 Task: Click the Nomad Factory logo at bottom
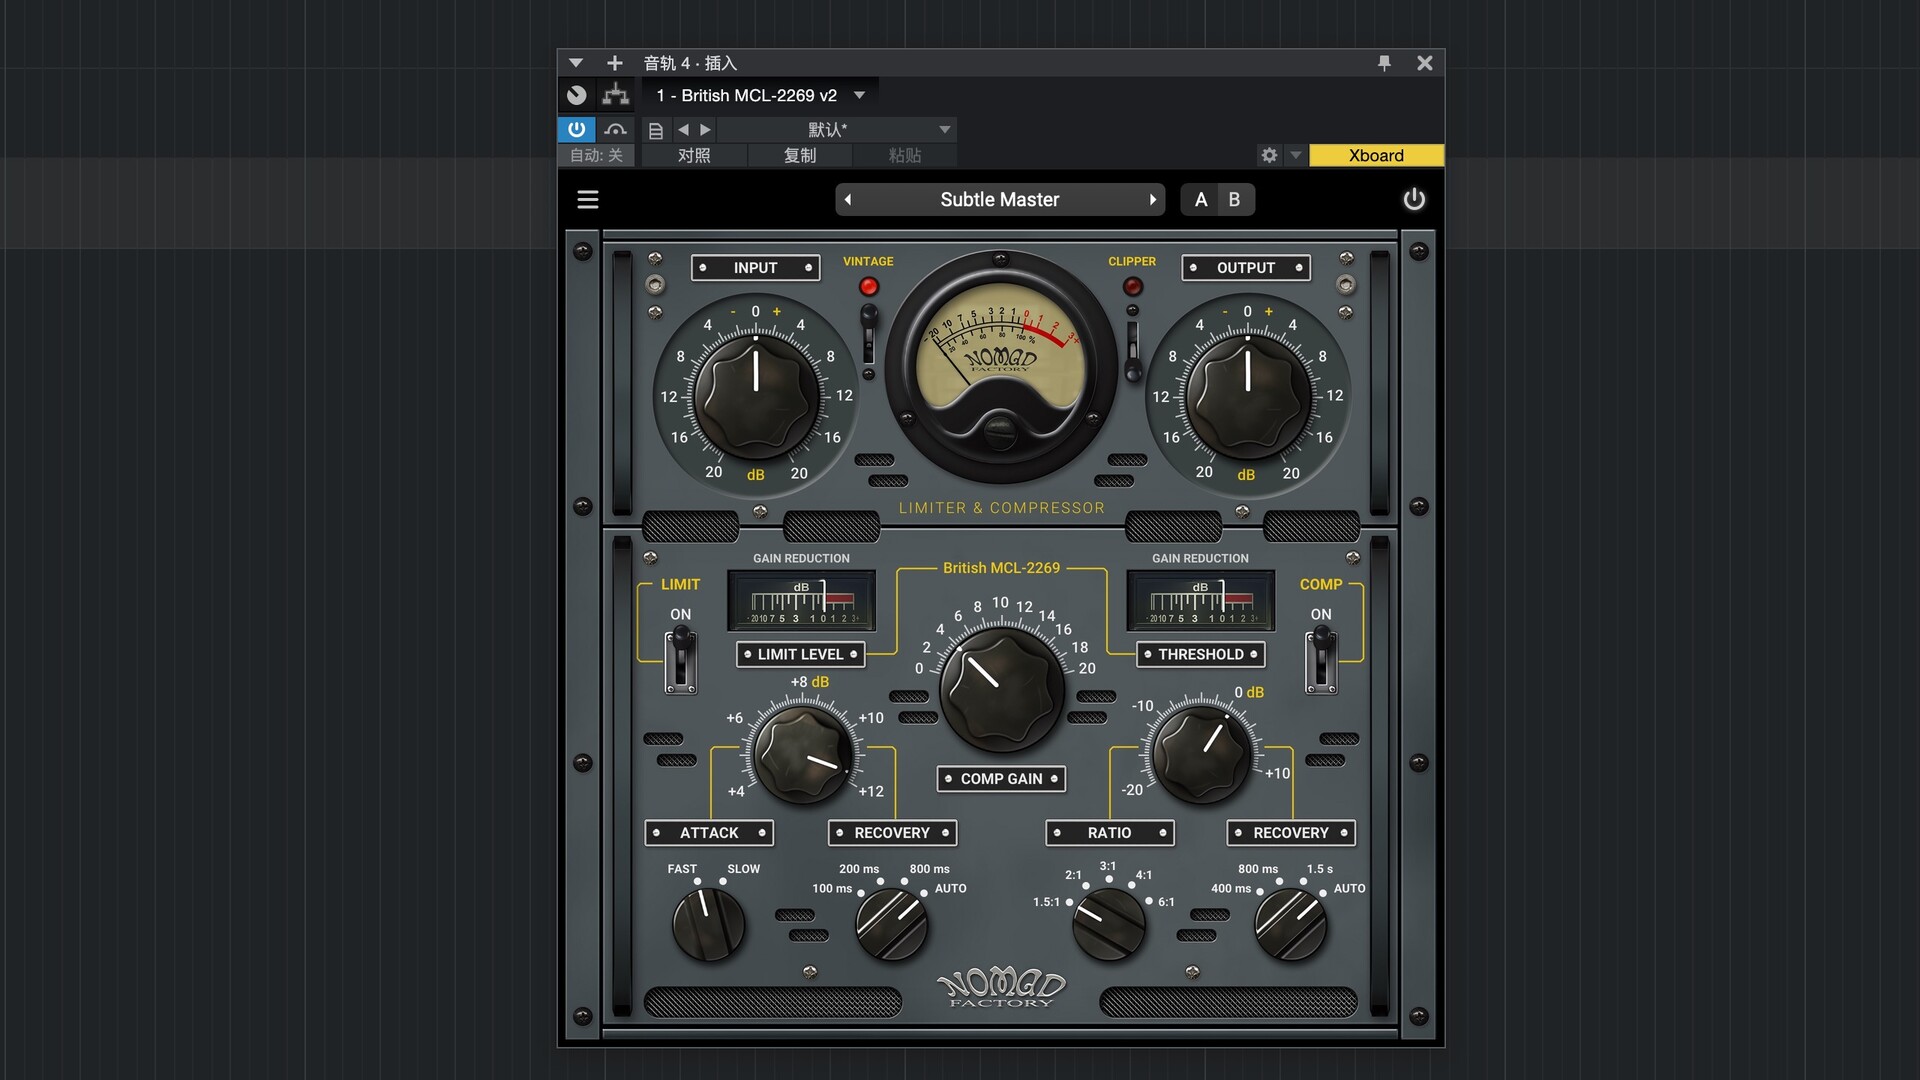coord(1001,987)
